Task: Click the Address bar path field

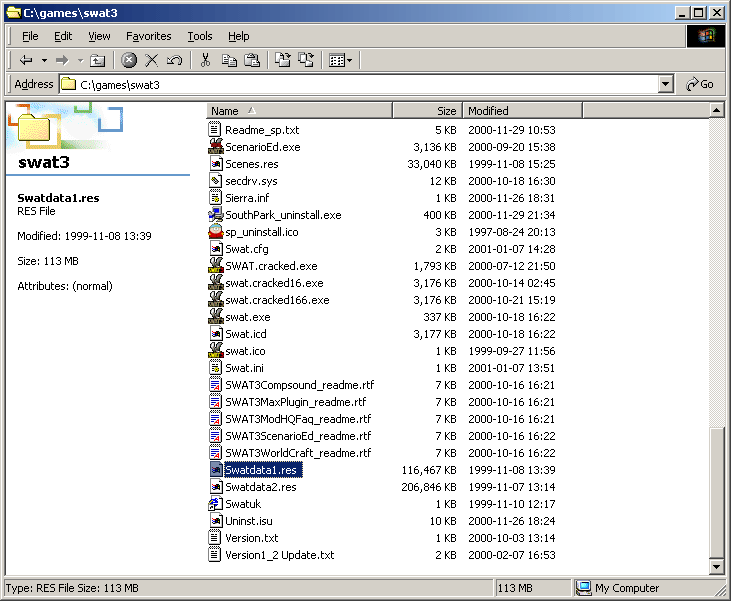Action: (359, 84)
